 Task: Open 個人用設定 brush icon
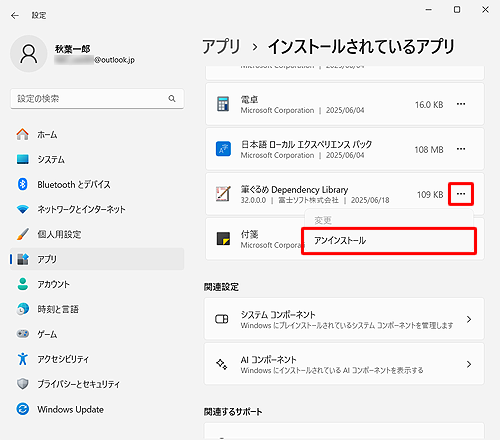[x=23, y=234]
